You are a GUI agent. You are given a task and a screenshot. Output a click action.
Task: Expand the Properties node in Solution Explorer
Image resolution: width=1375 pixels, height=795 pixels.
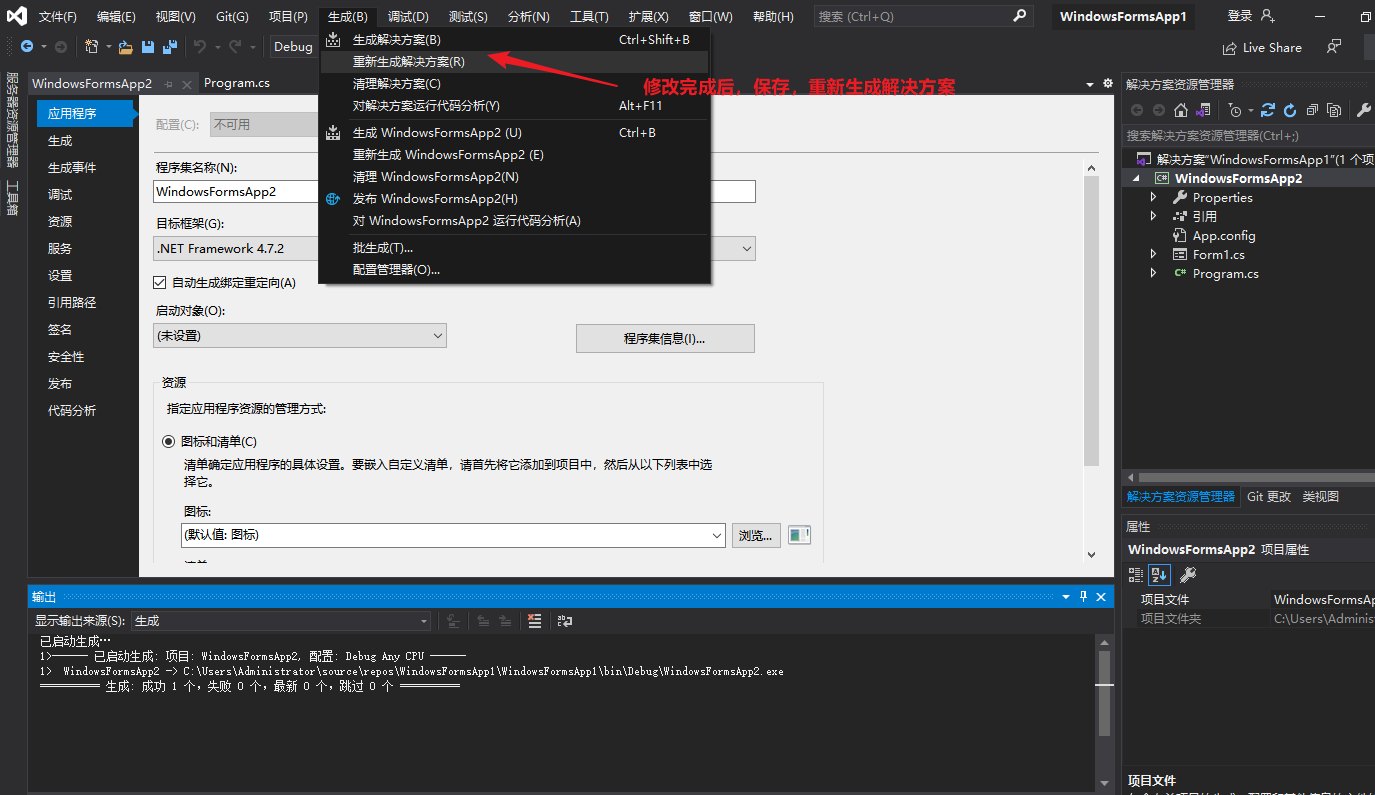point(1153,198)
